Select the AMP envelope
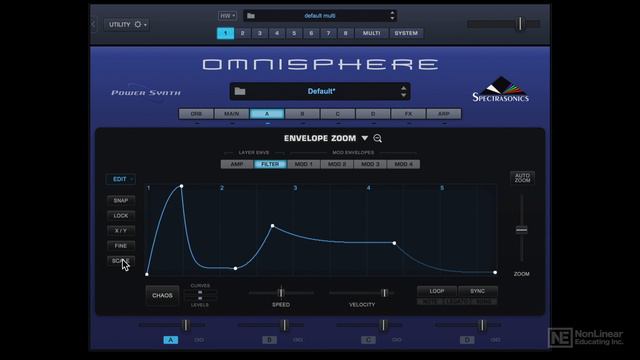 237,164
